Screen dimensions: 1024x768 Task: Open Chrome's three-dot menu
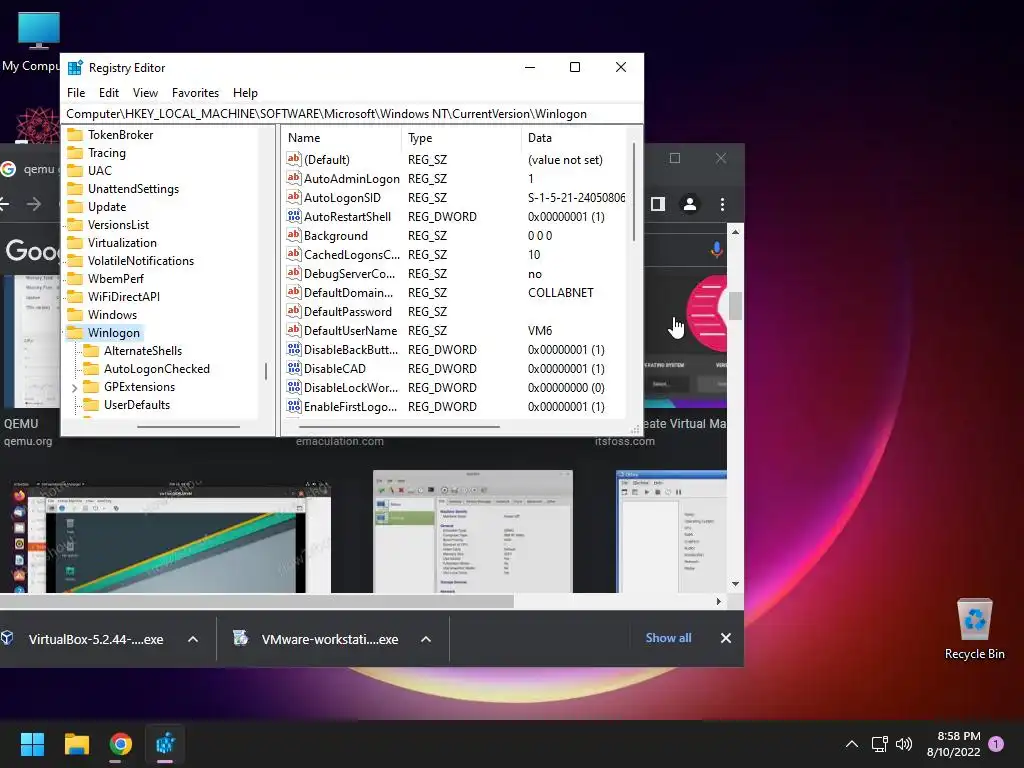pos(722,204)
